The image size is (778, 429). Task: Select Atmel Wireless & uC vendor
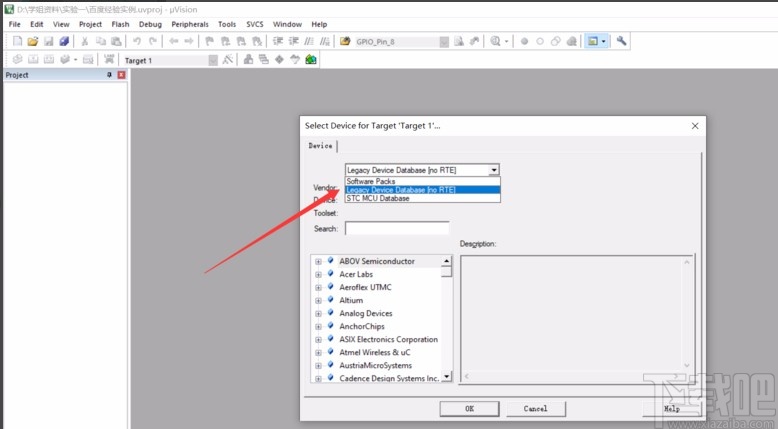(x=375, y=352)
